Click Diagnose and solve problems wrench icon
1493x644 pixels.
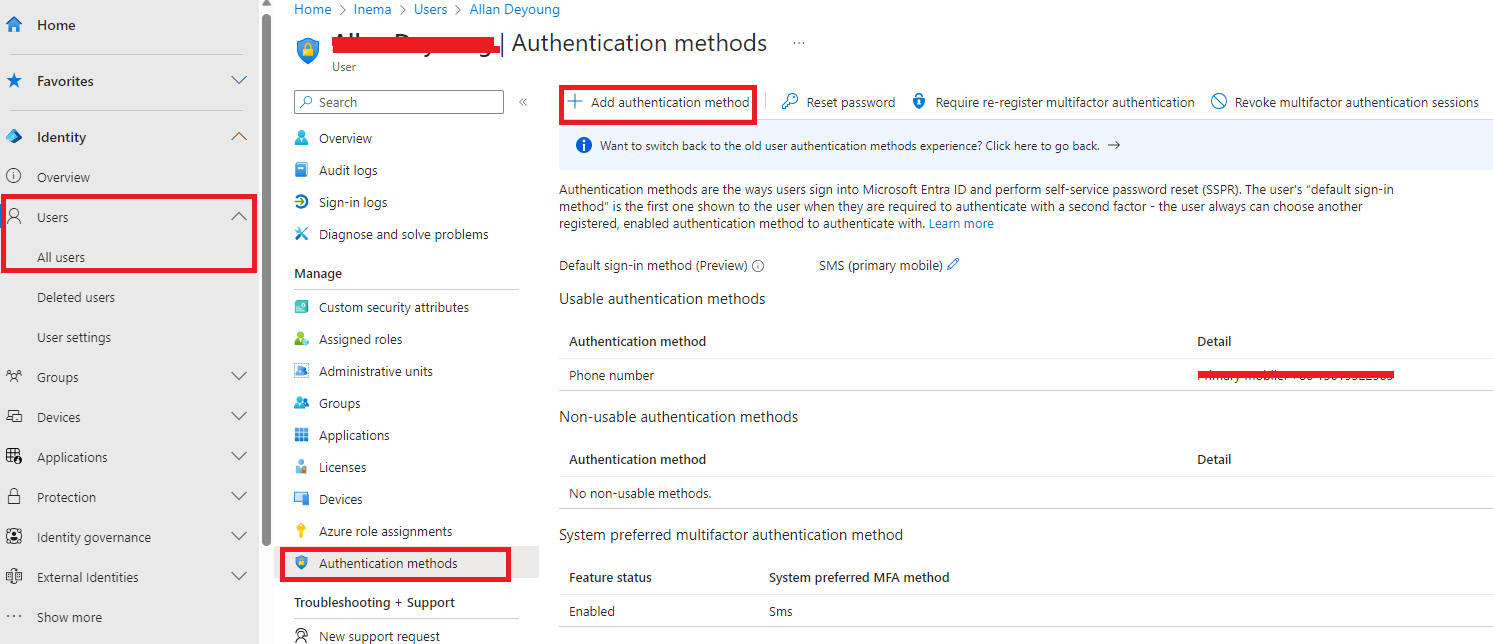(302, 233)
